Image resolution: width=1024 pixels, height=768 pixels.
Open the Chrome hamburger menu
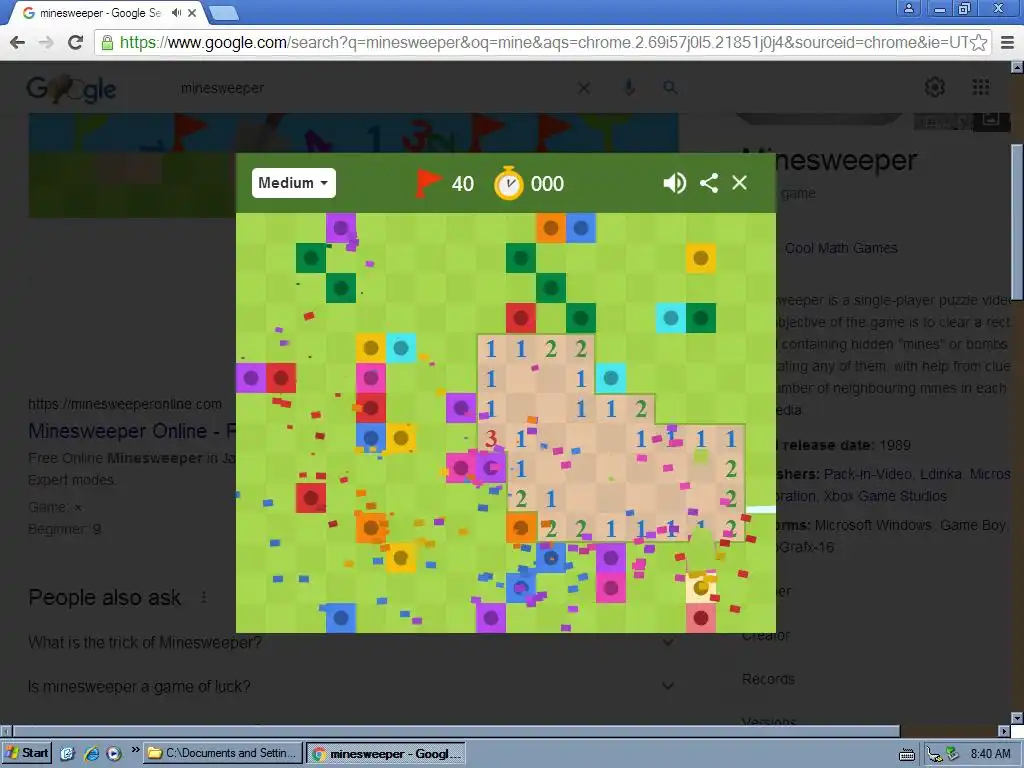[x=1008, y=43]
